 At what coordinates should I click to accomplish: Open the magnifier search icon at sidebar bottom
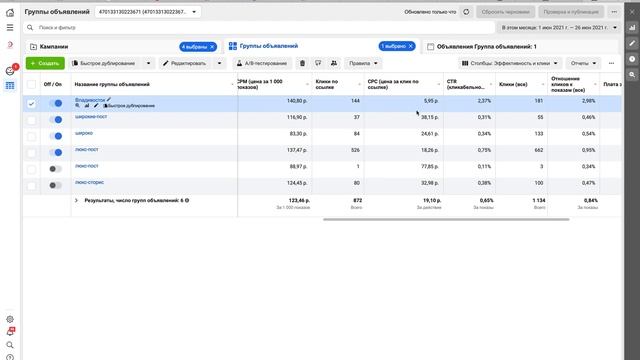point(10,345)
